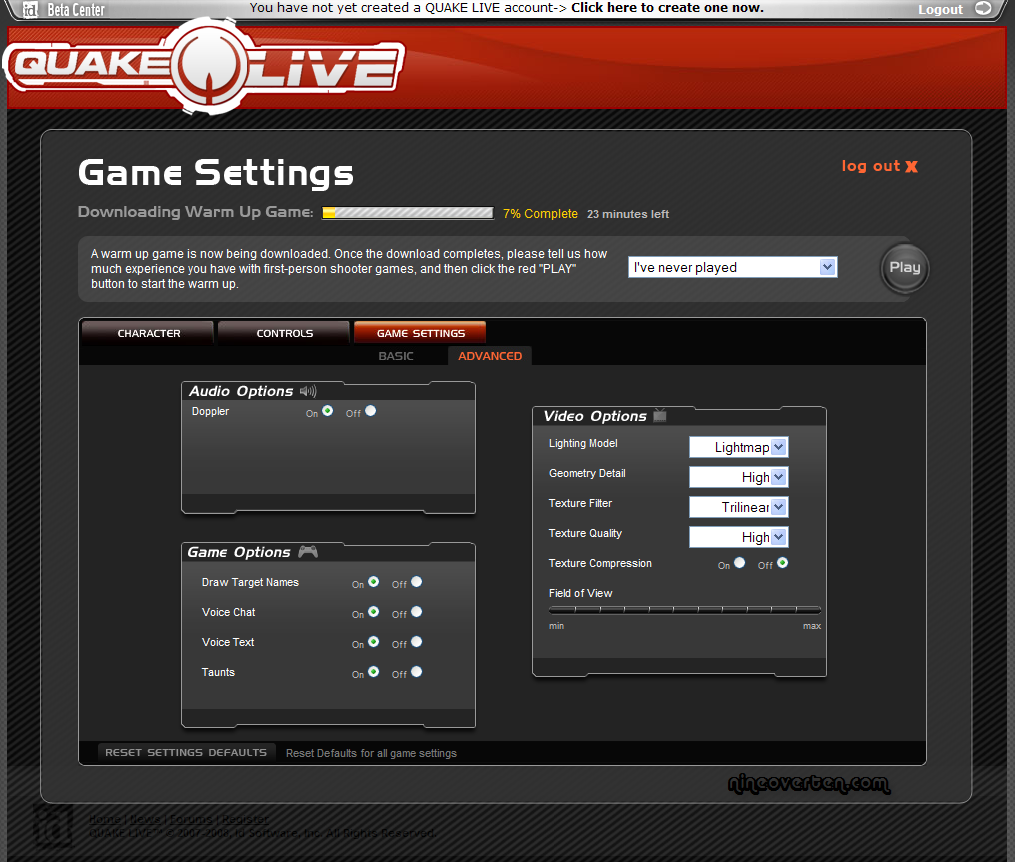This screenshot has width=1015, height=862.
Task: Click the Quake Live logo
Action: coord(203,67)
